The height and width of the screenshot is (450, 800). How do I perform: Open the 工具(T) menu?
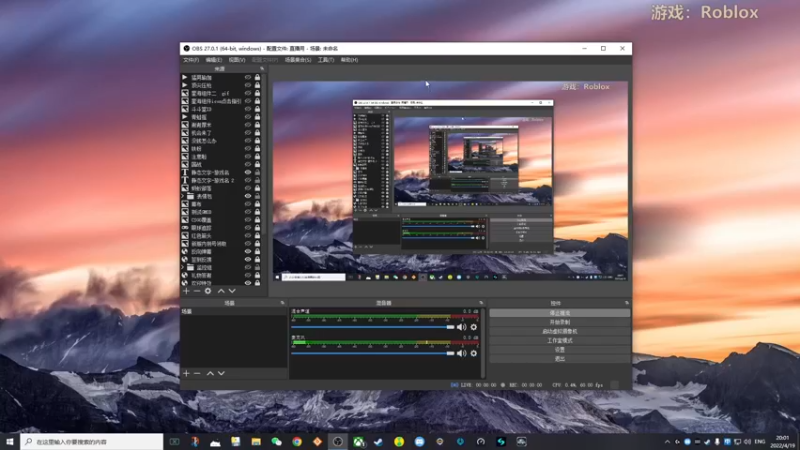326,60
